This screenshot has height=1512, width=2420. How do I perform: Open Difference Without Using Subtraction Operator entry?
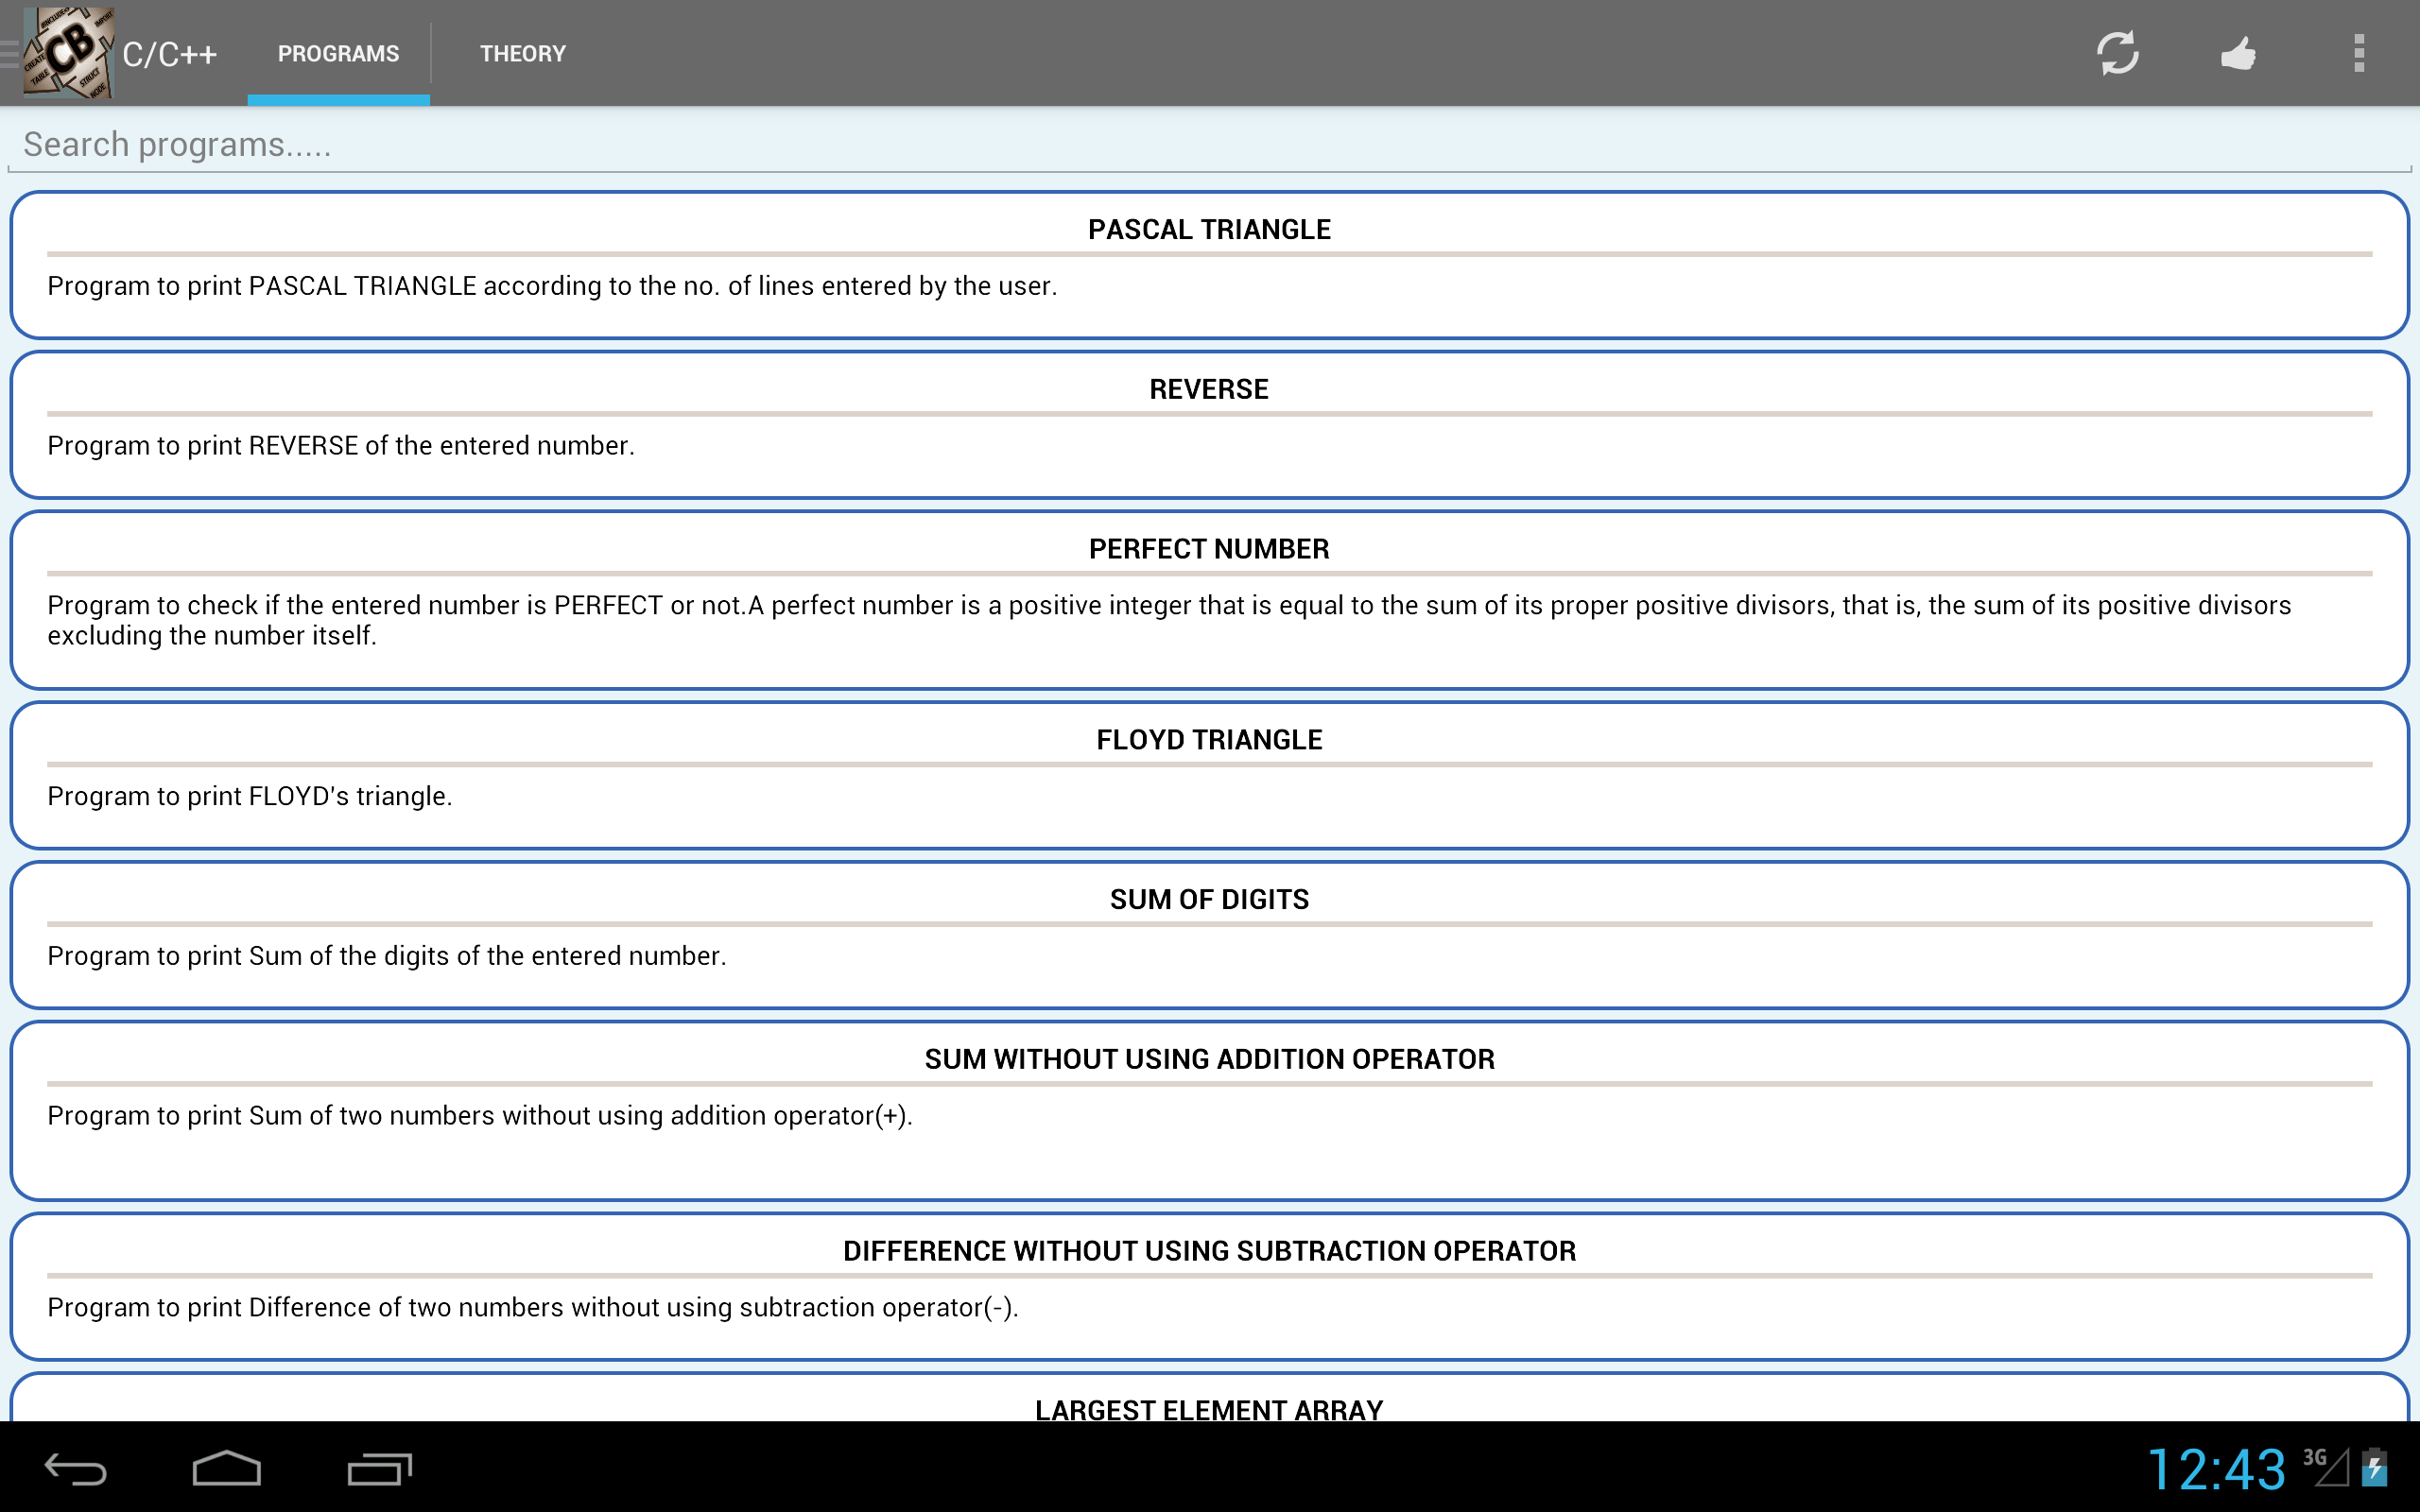click(1209, 1285)
